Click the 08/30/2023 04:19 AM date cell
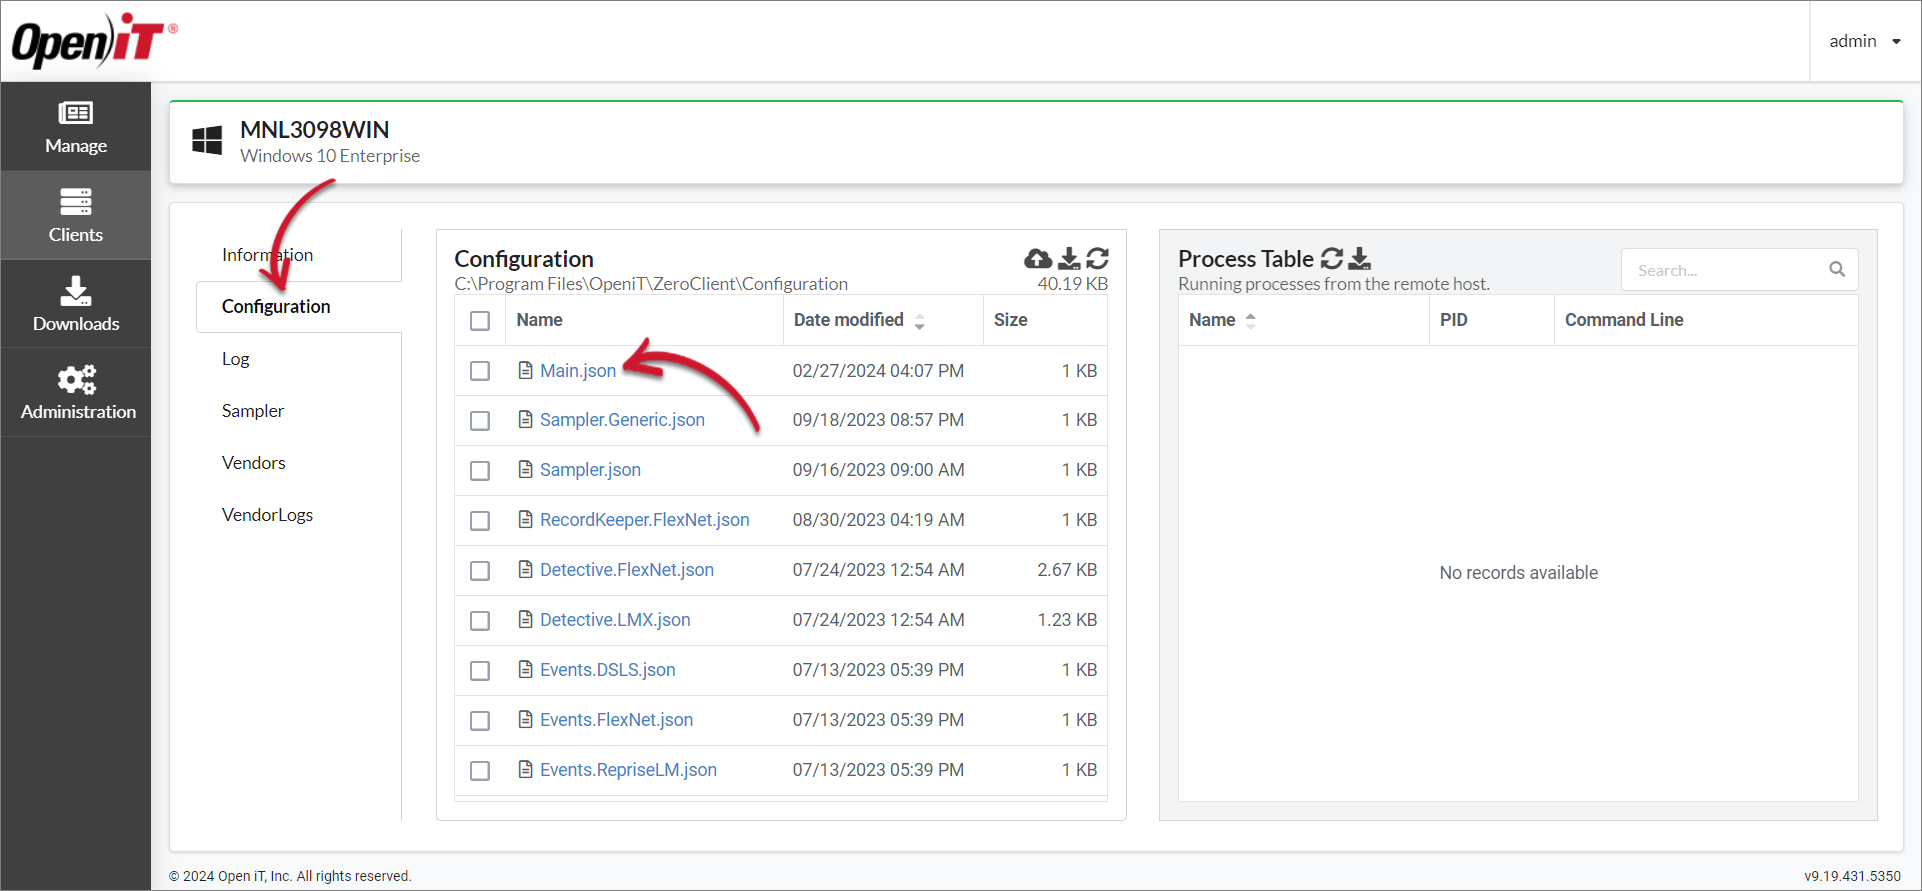This screenshot has width=1922, height=891. pyautogui.click(x=878, y=520)
